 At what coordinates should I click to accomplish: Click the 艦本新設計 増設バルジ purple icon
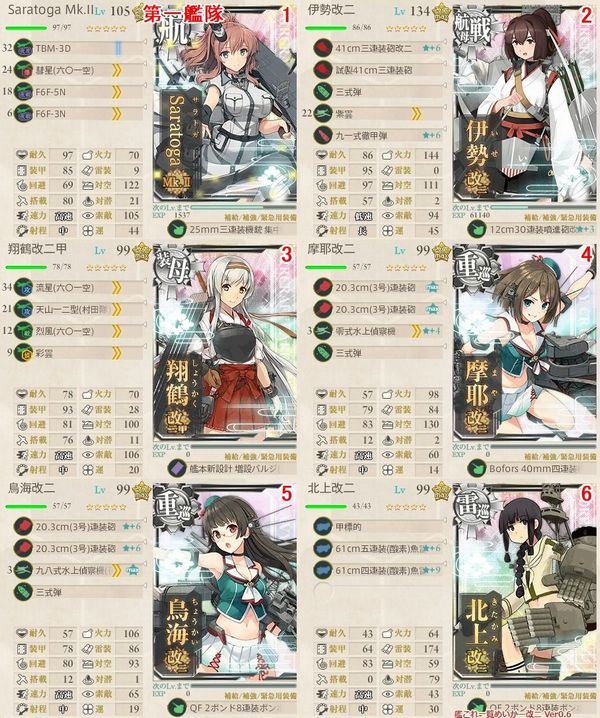[x=176, y=468]
